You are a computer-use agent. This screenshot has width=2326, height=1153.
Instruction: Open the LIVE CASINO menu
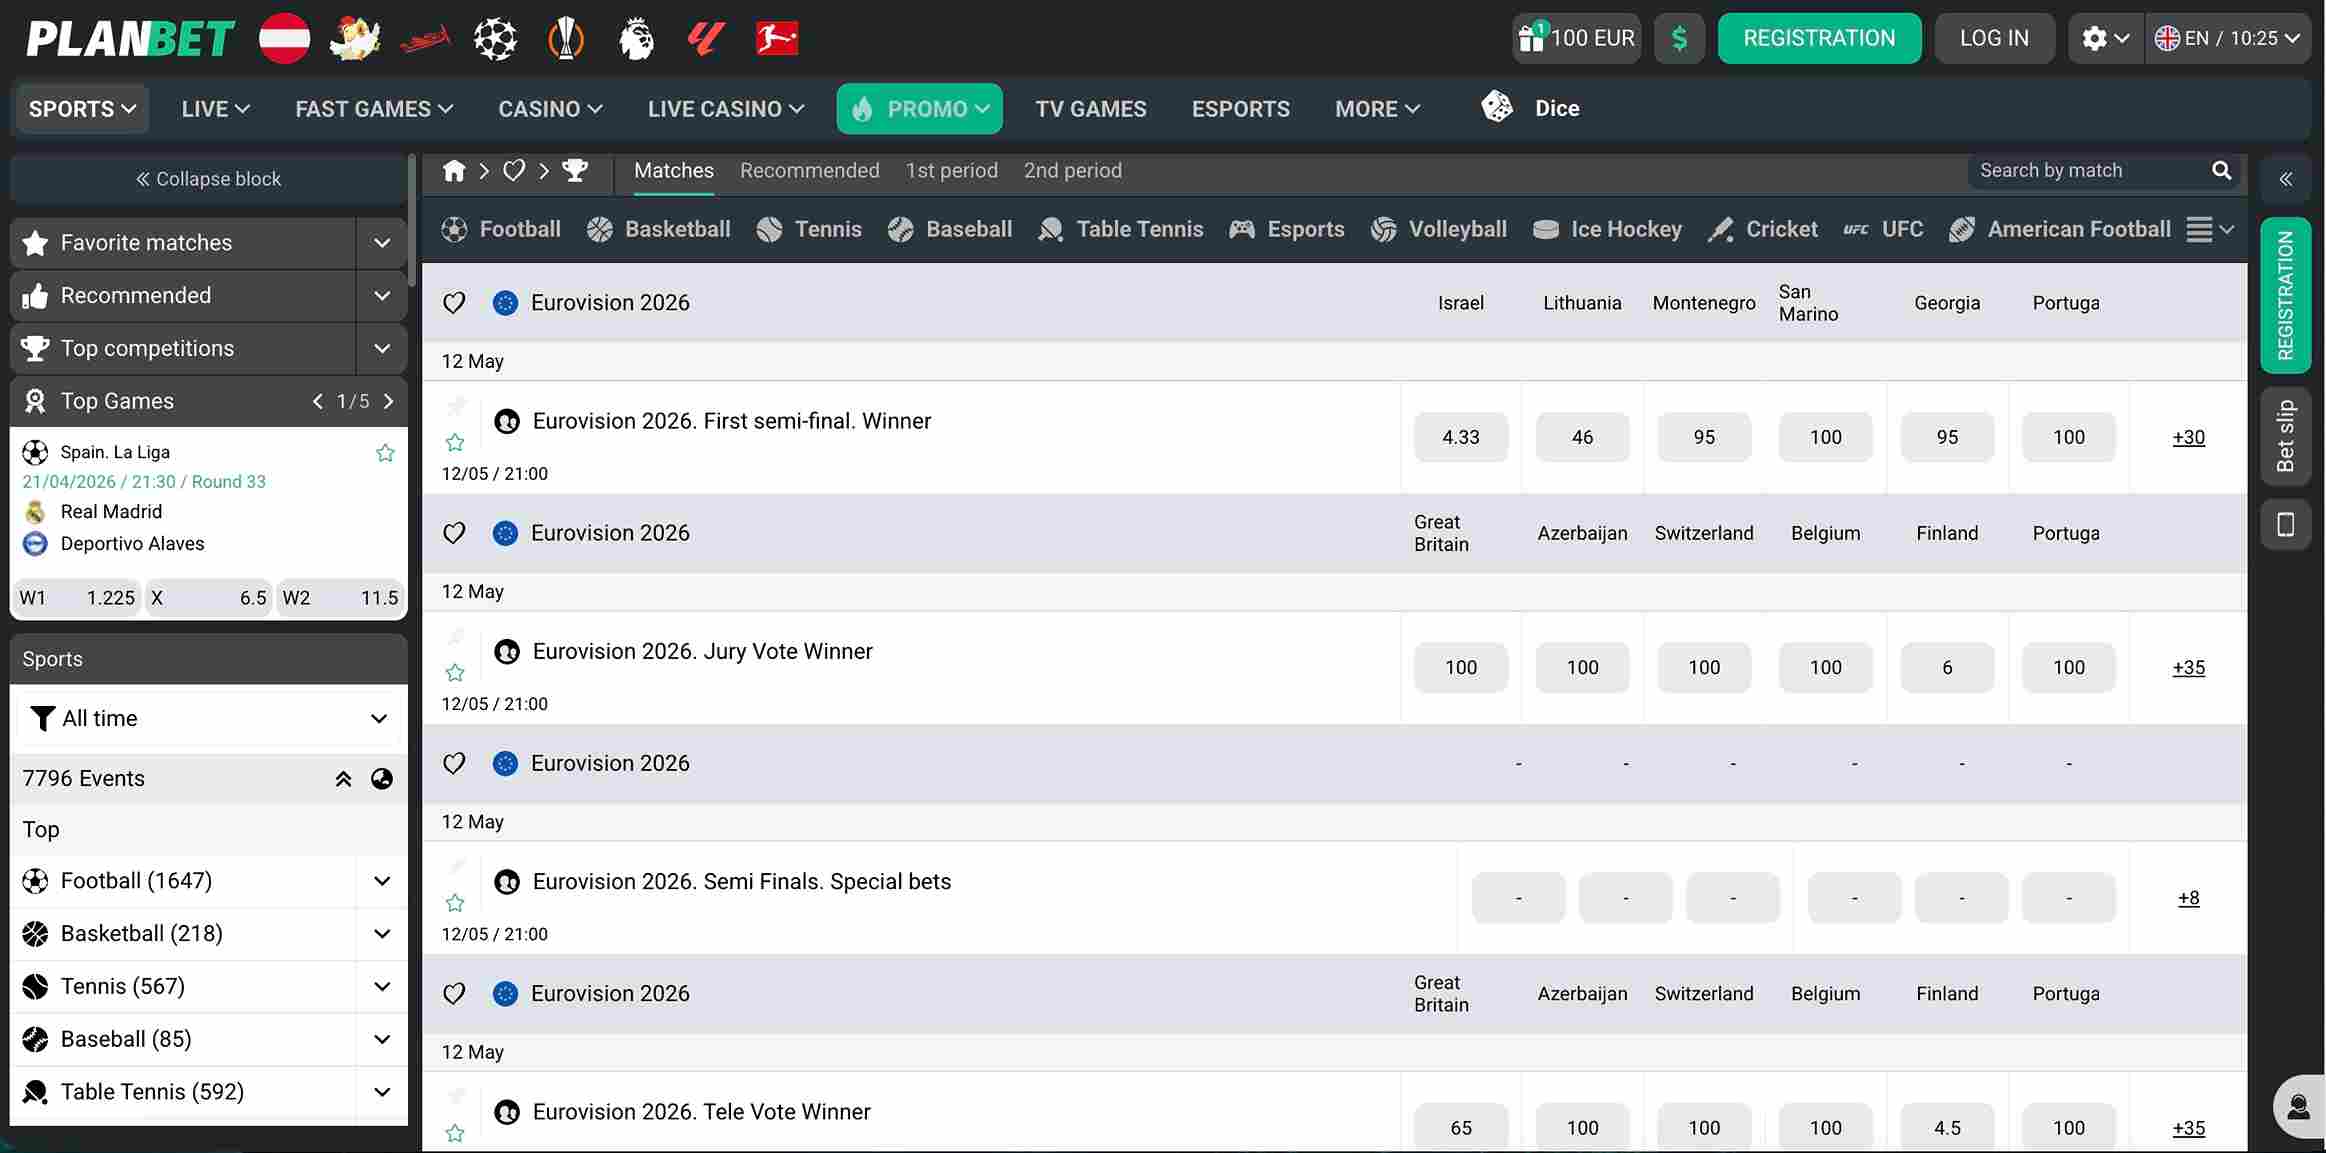point(726,108)
